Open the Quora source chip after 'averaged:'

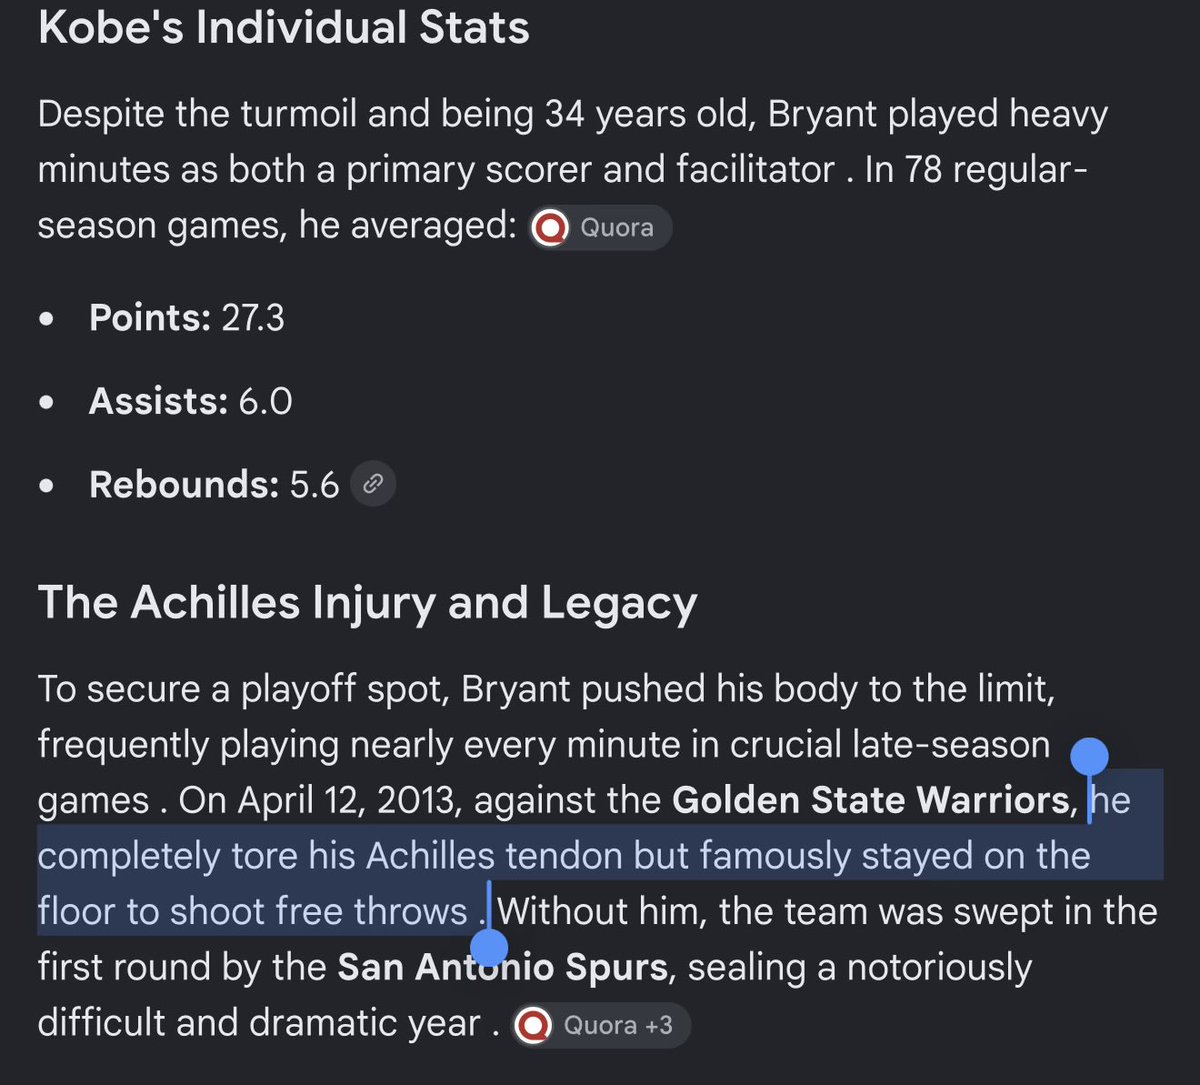pyautogui.click(x=600, y=228)
